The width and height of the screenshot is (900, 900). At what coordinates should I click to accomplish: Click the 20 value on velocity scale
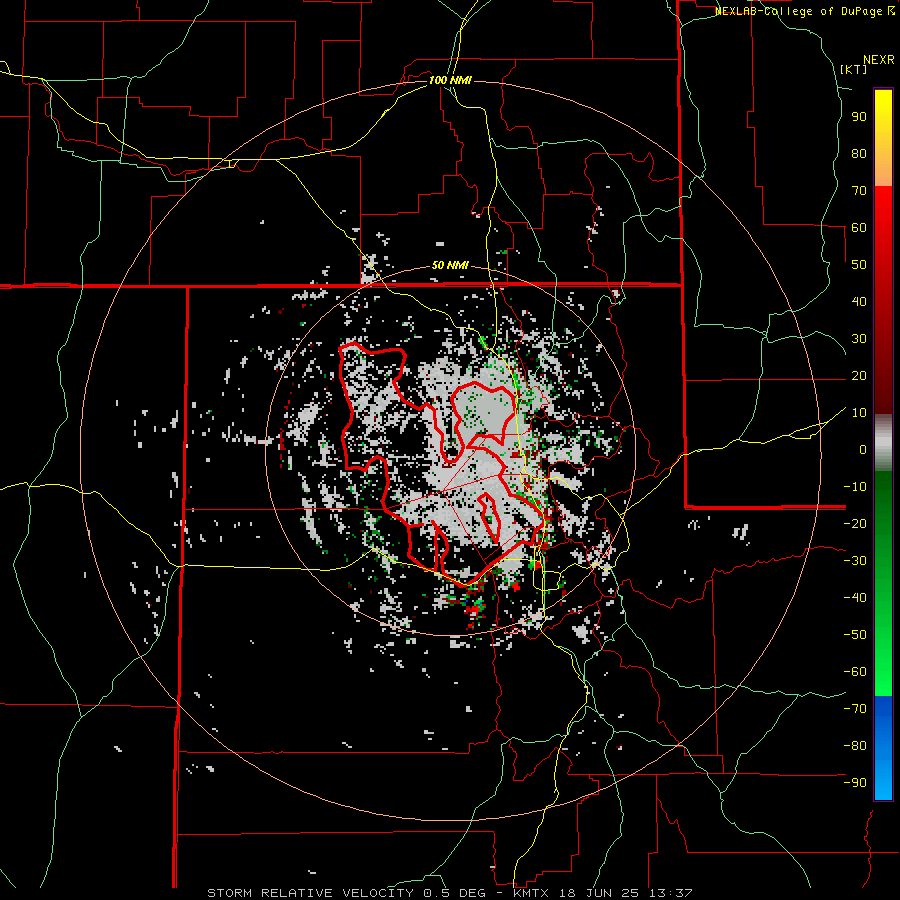point(859,376)
